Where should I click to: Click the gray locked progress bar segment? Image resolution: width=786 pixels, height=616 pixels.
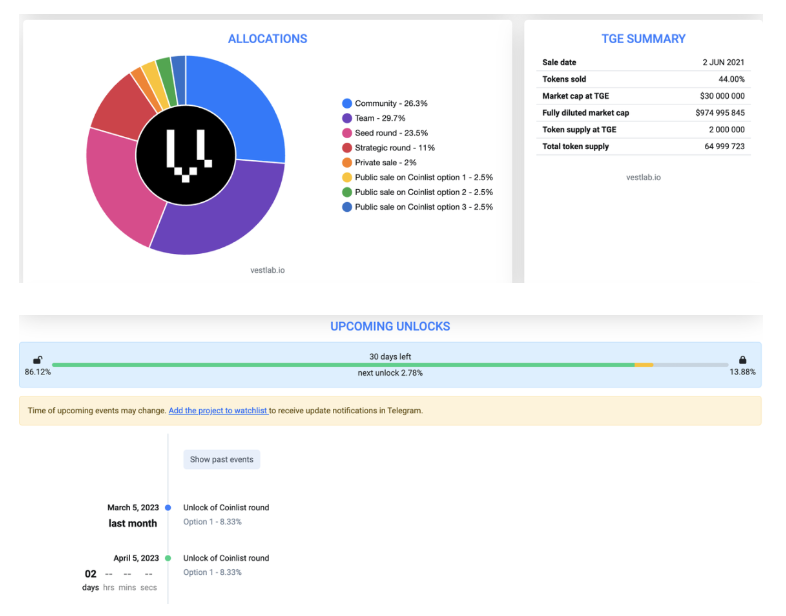[691, 365]
